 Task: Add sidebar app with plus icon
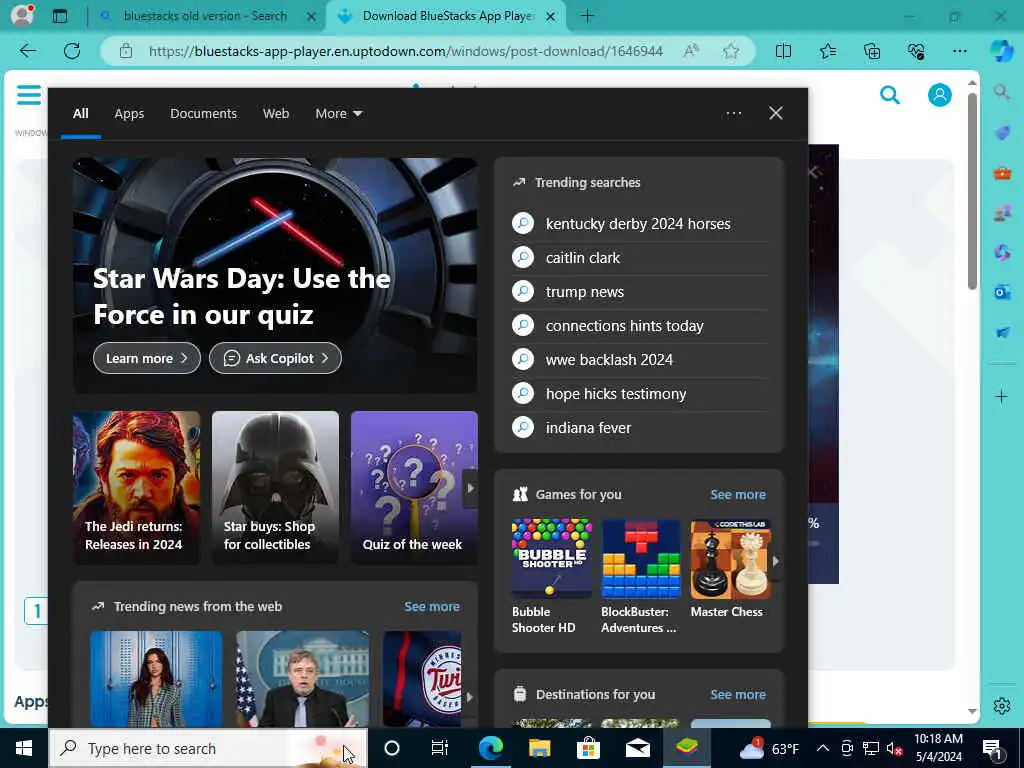point(1001,396)
